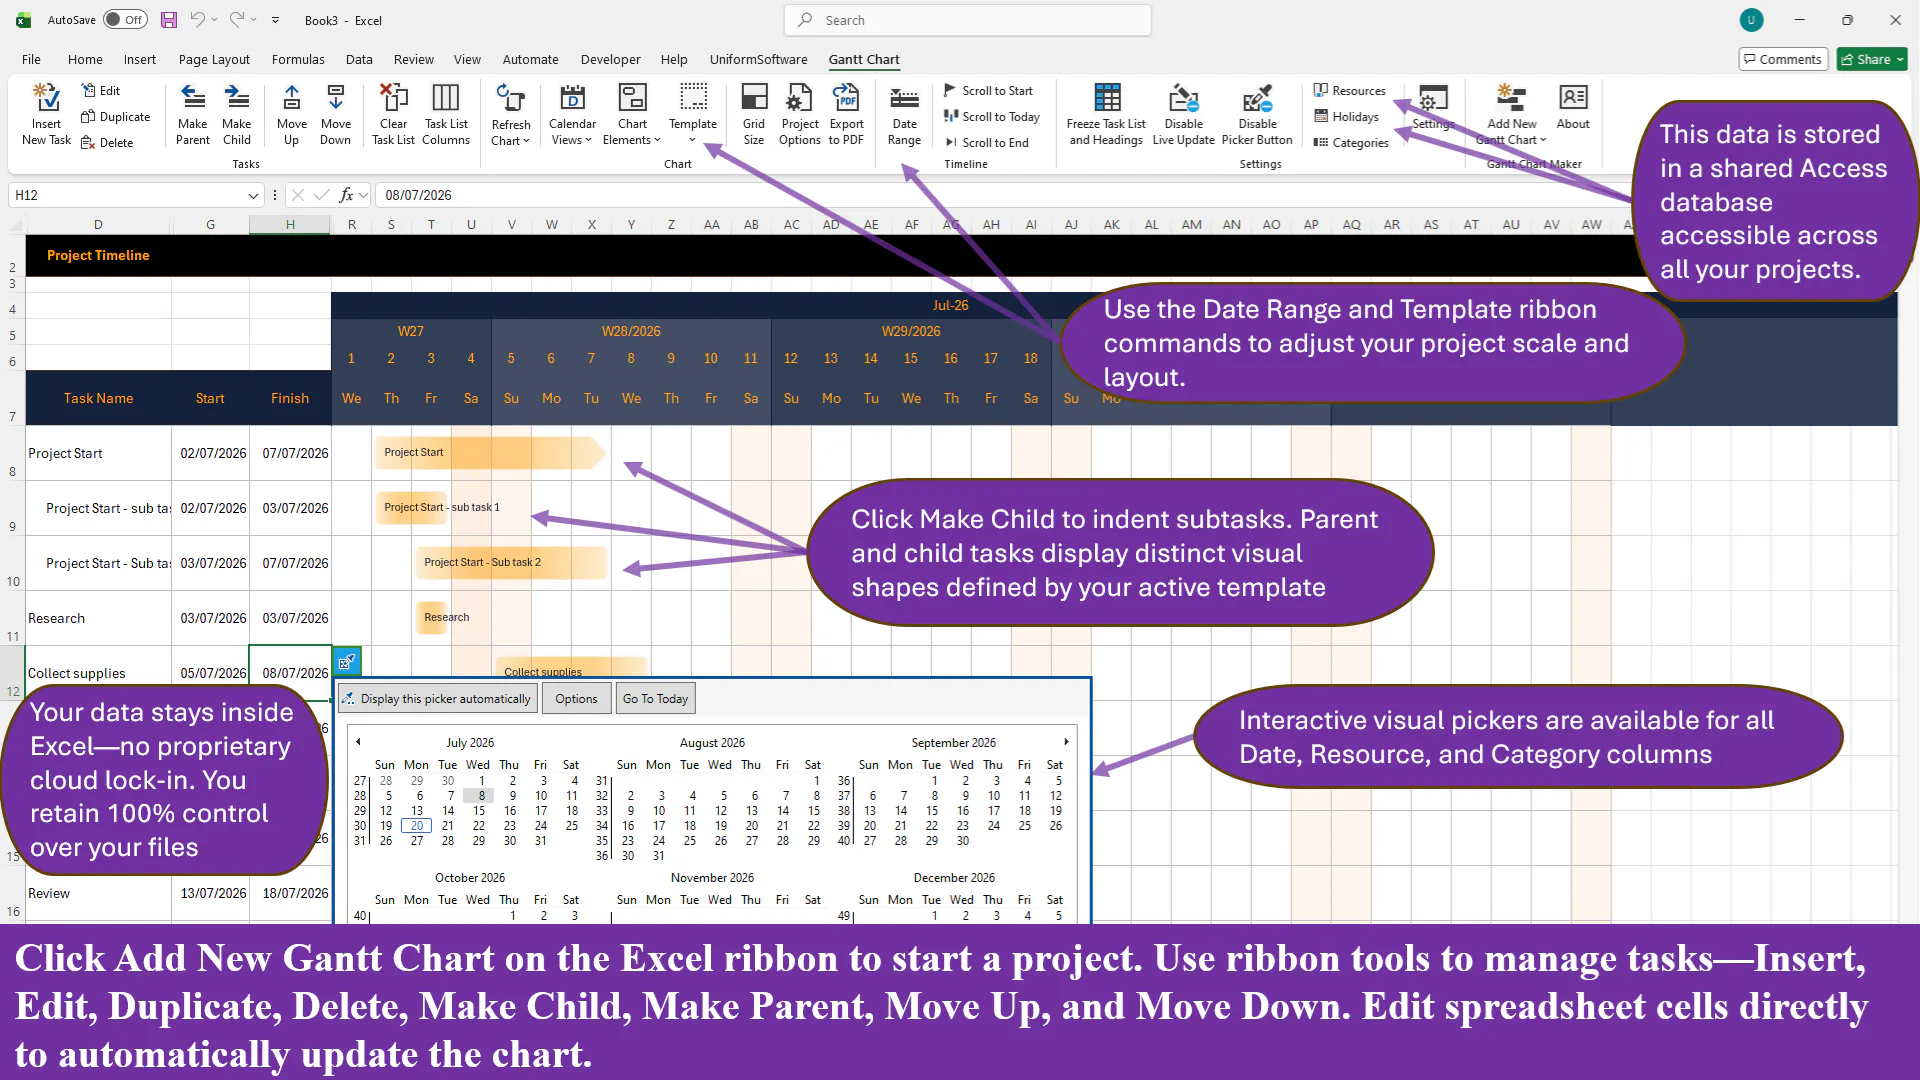Click the Options button in date picker
The width and height of the screenshot is (1920, 1080).
[576, 699]
